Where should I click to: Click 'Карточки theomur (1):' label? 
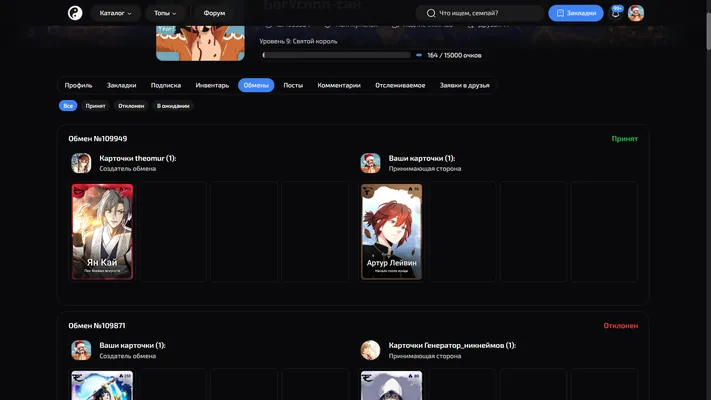coord(138,158)
